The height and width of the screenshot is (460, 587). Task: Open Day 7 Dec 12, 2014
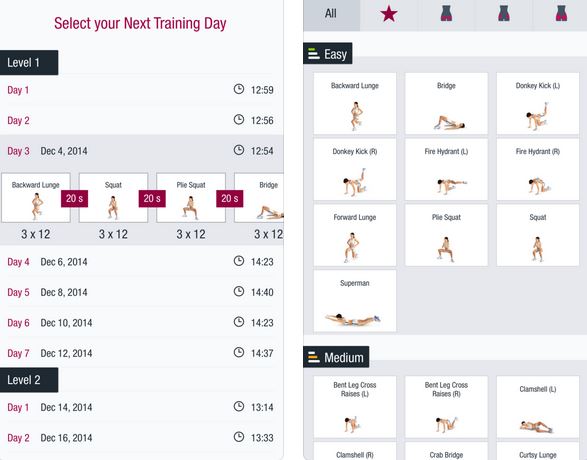[x=142, y=353]
